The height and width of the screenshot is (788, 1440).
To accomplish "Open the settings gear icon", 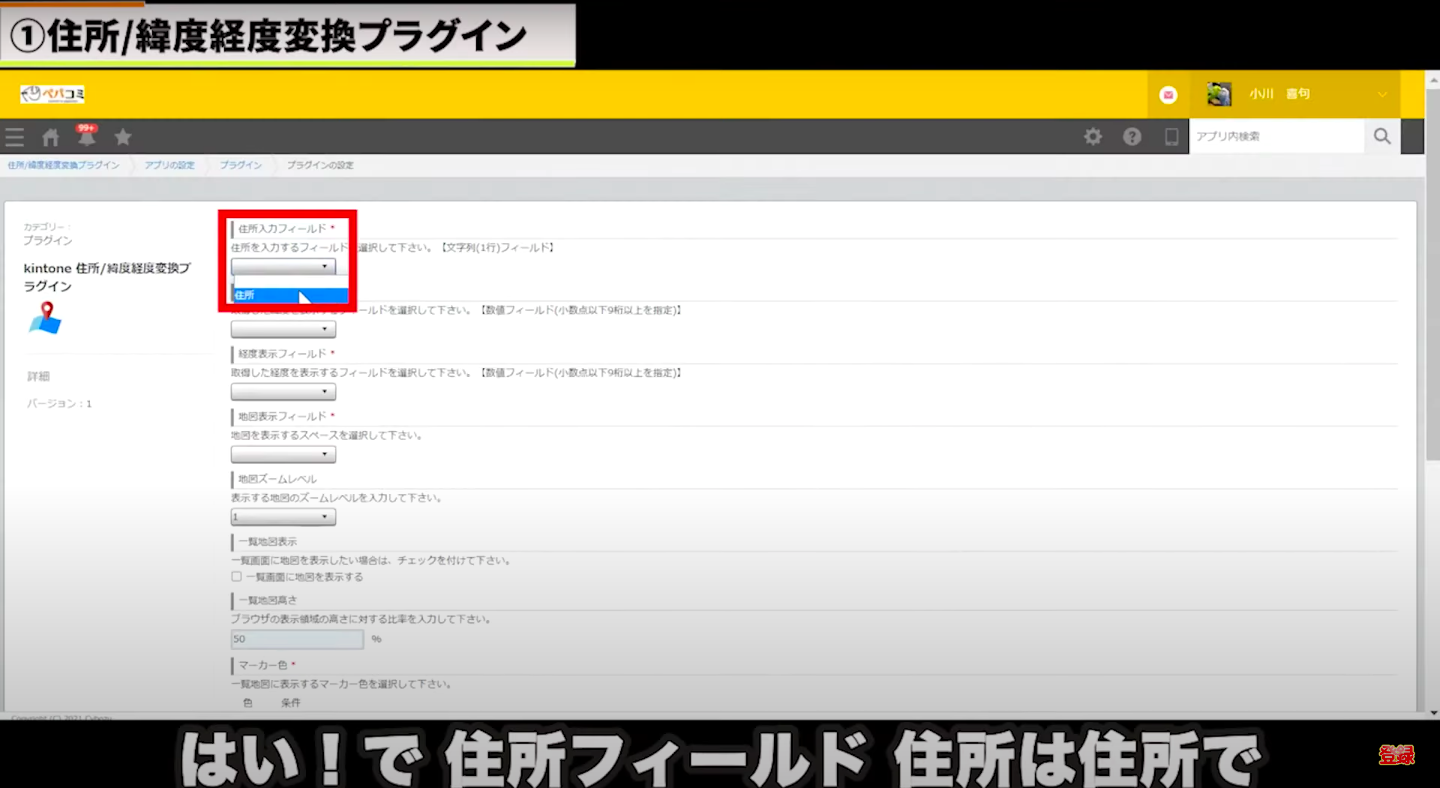I will coord(1093,137).
